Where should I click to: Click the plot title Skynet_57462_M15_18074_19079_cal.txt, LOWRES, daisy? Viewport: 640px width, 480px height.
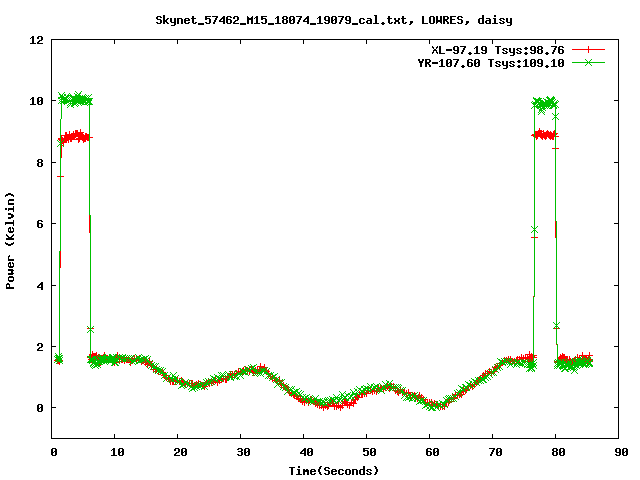point(334,20)
